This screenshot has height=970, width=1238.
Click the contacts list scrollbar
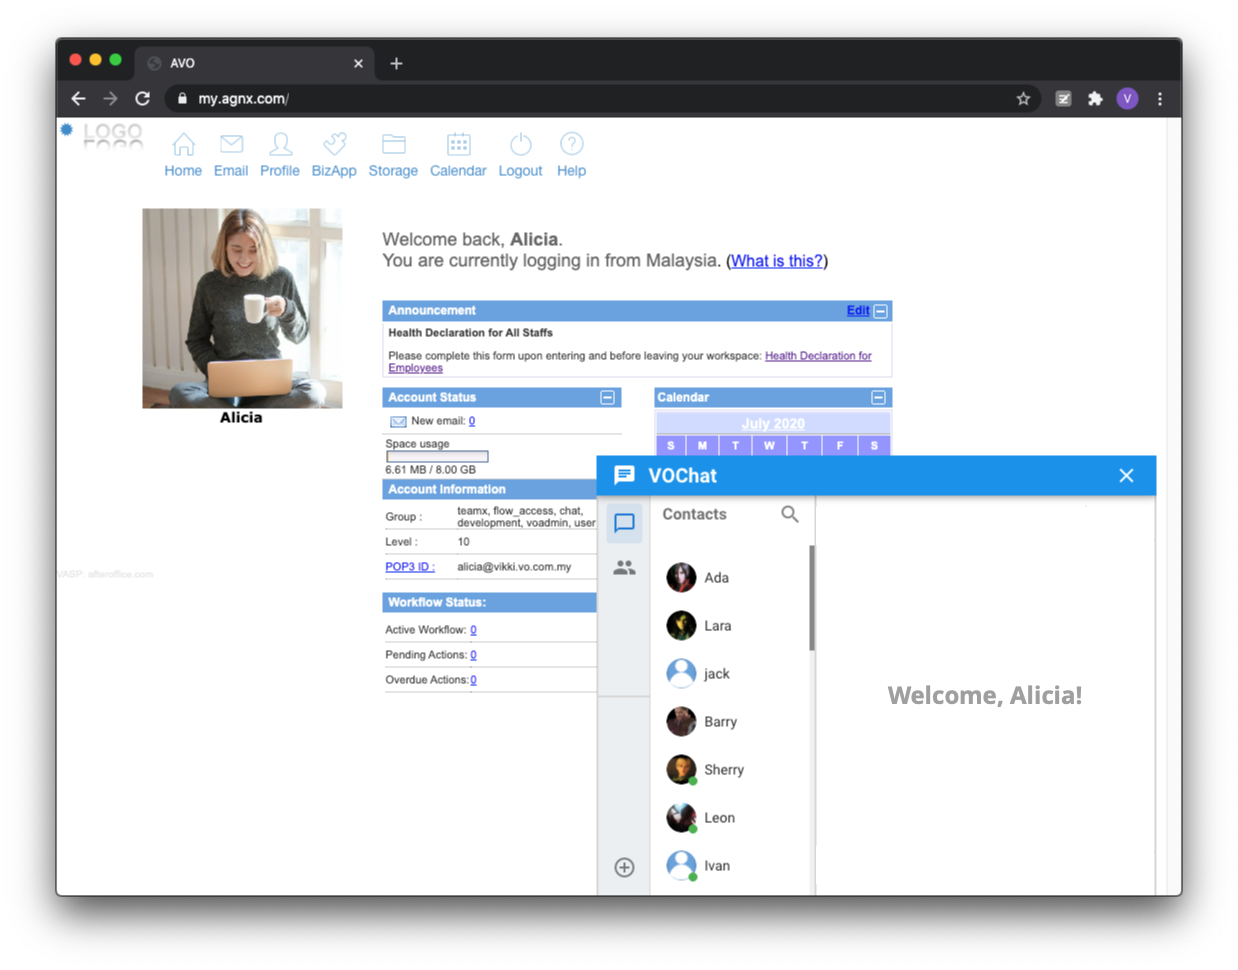[811, 598]
